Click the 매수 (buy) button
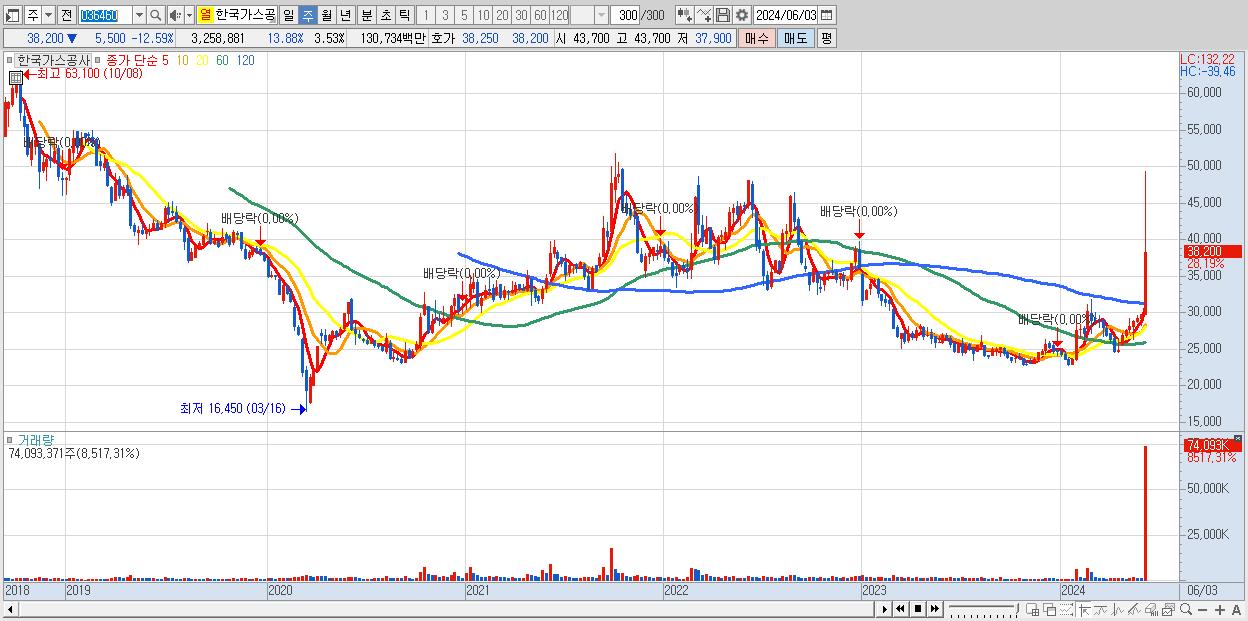1248x621 pixels. (x=757, y=38)
